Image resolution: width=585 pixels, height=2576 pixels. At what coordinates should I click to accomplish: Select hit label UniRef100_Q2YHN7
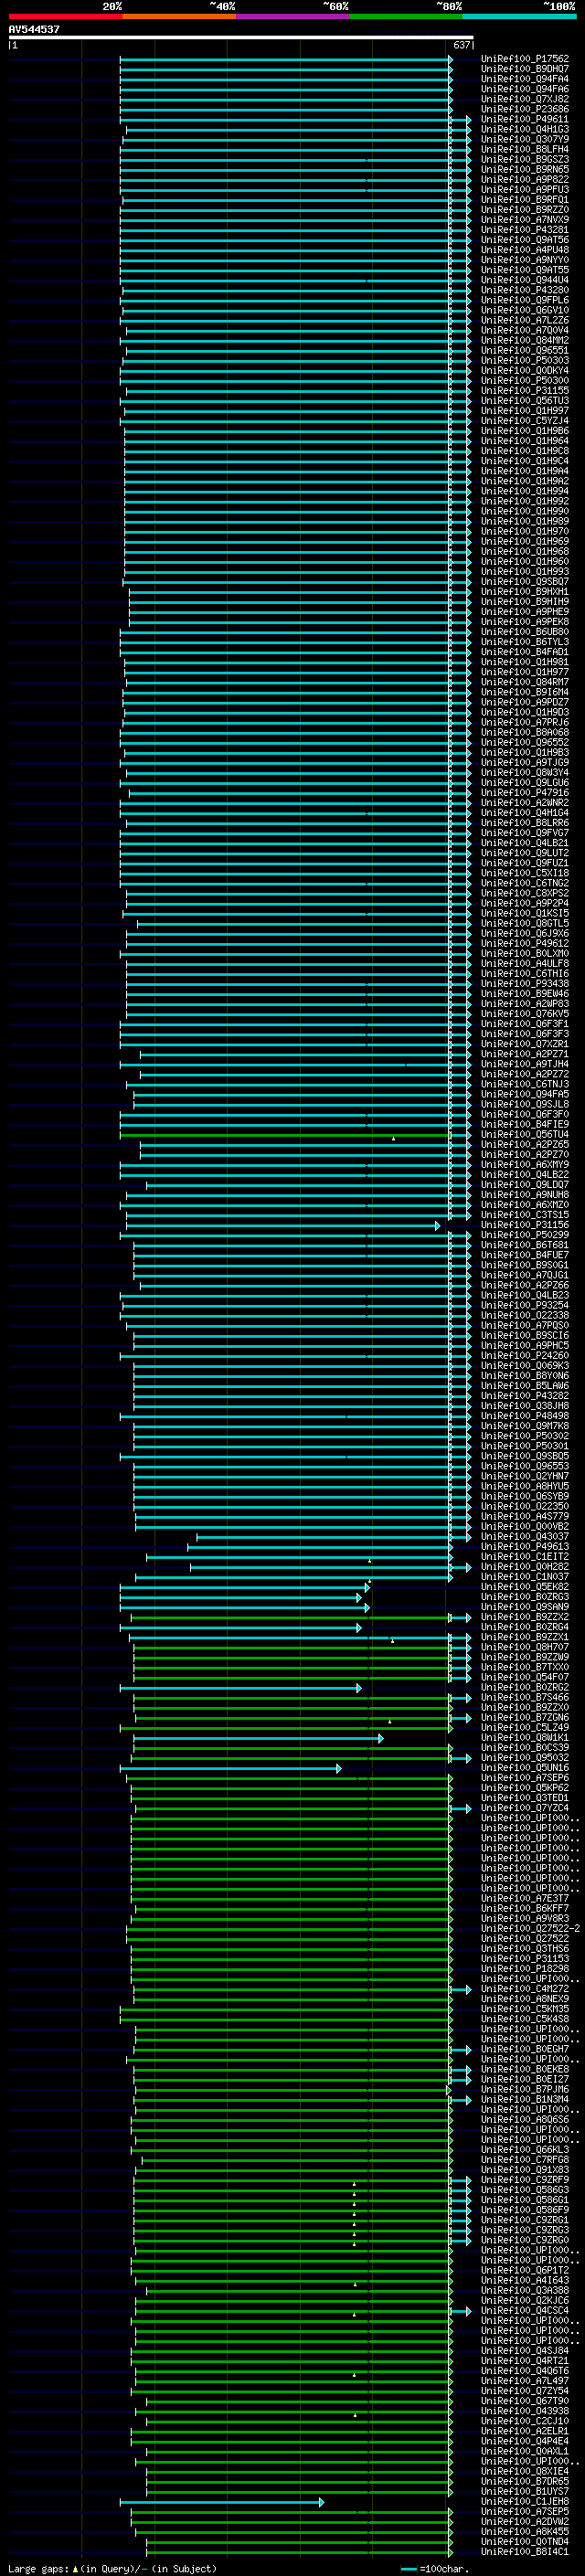pyautogui.click(x=524, y=1476)
